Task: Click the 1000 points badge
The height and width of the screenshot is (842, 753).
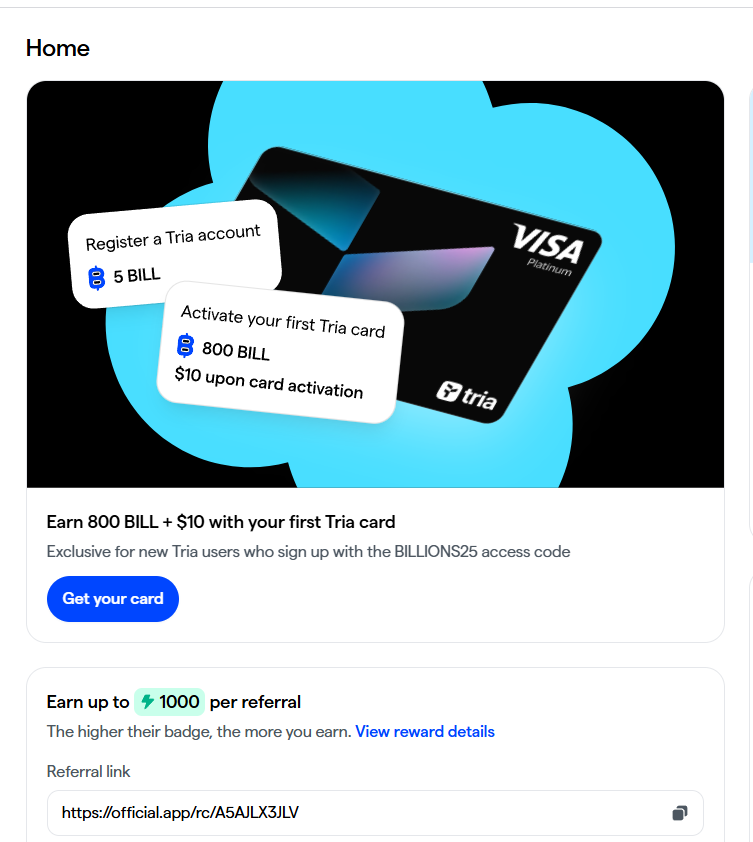Action: [x=169, y=701]
